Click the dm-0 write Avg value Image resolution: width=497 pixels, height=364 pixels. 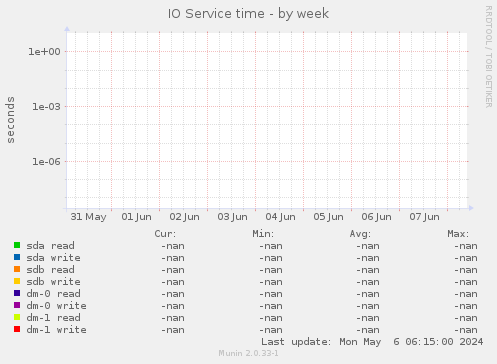click(x=368, y=306)
